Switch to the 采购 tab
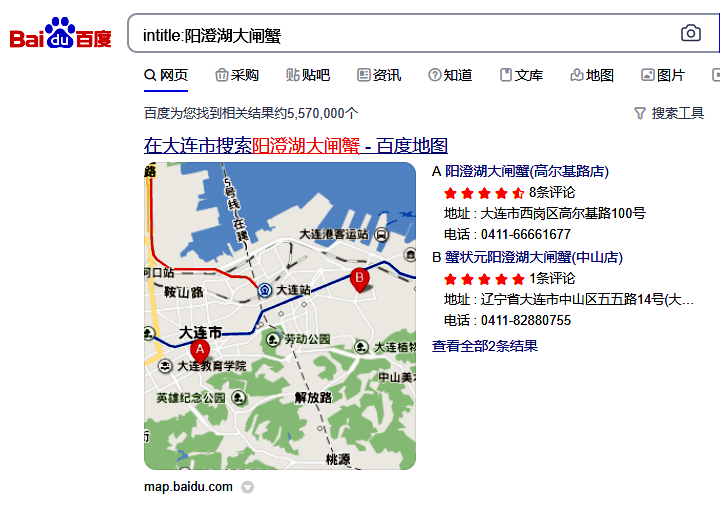The width and height of the screenshot is (720, 509). 237,75
